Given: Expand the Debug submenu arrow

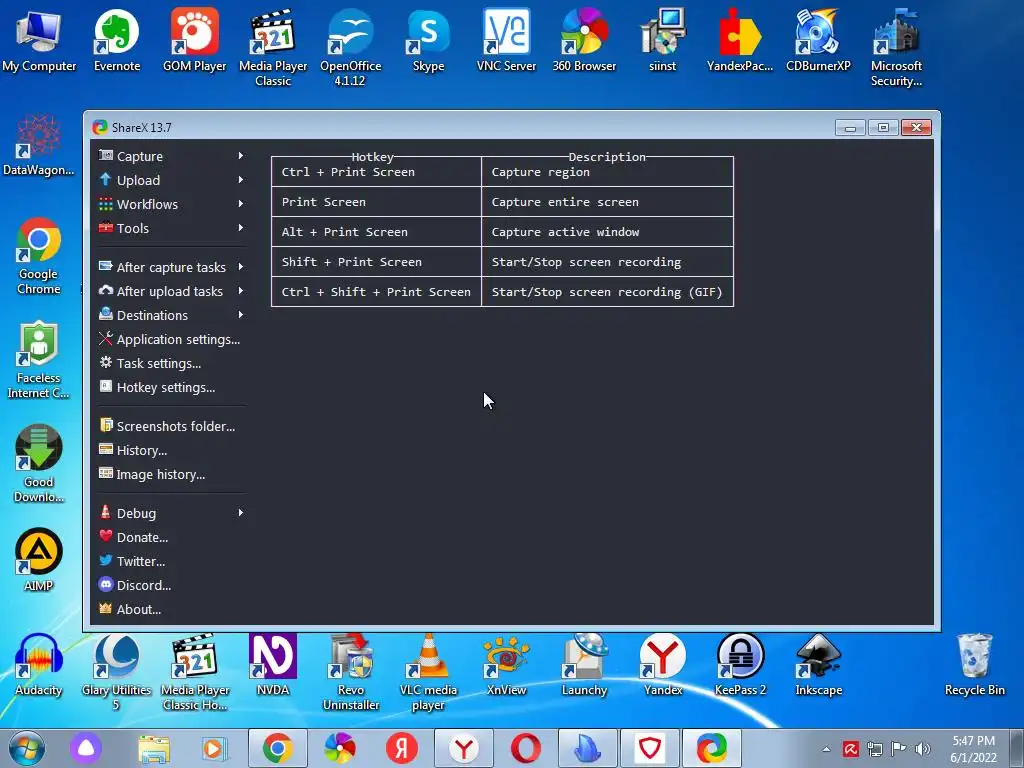Looking at the screenshot, I should 240,513.
